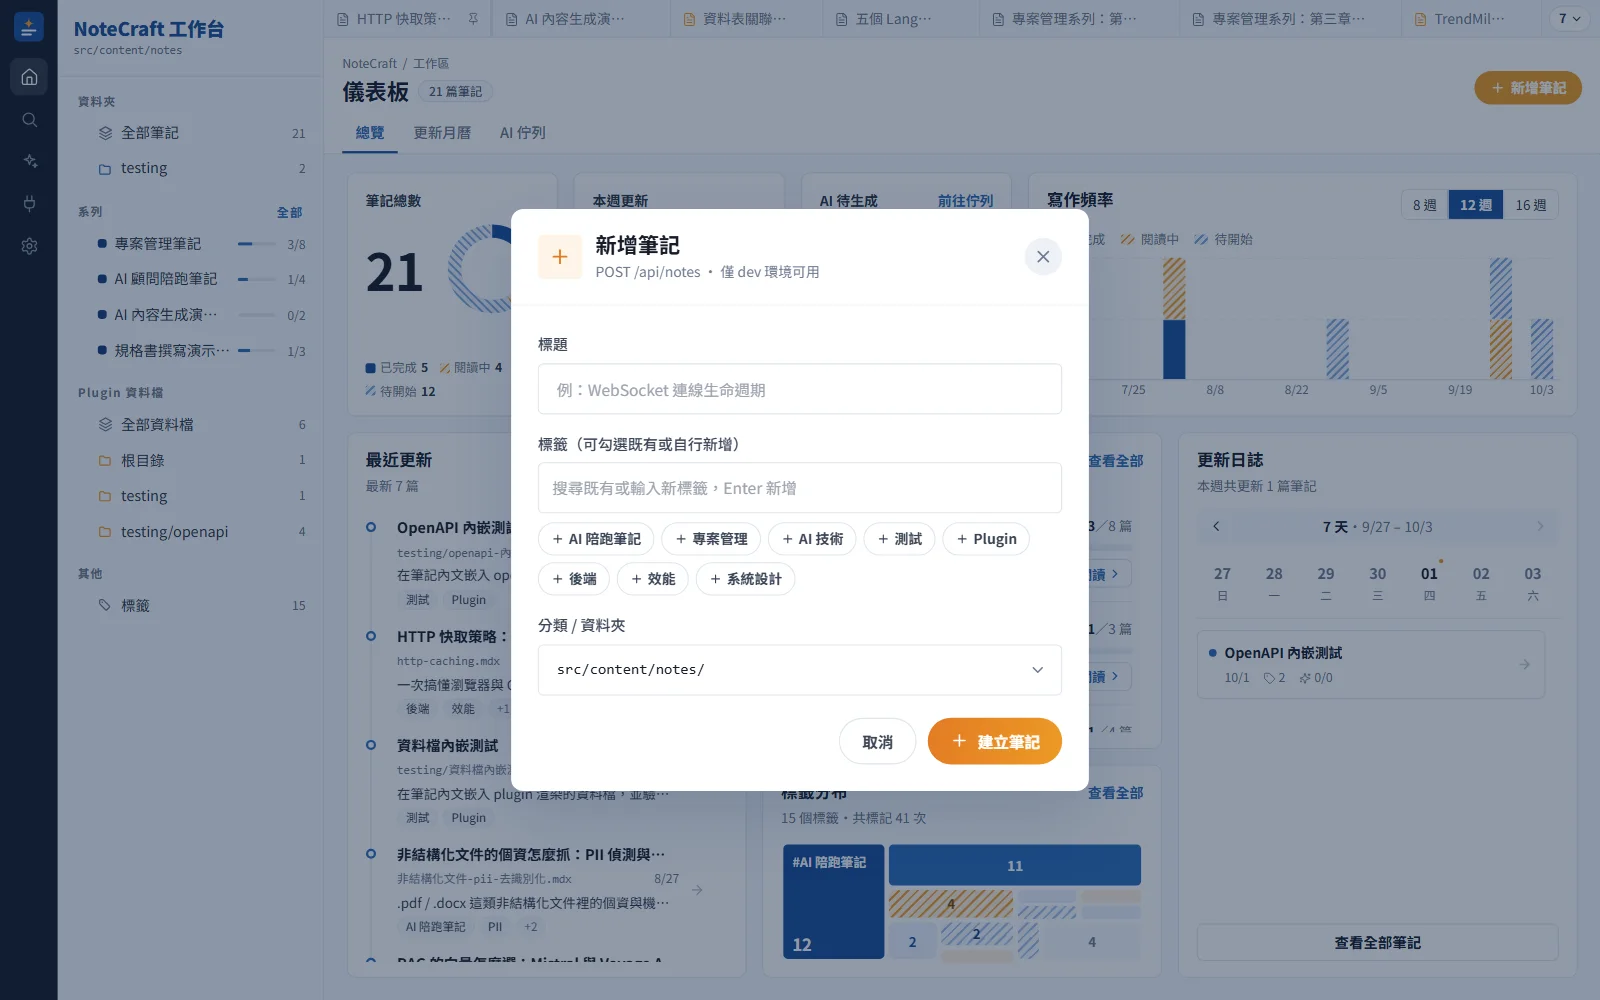Click the 建立筆記 button

995,741
